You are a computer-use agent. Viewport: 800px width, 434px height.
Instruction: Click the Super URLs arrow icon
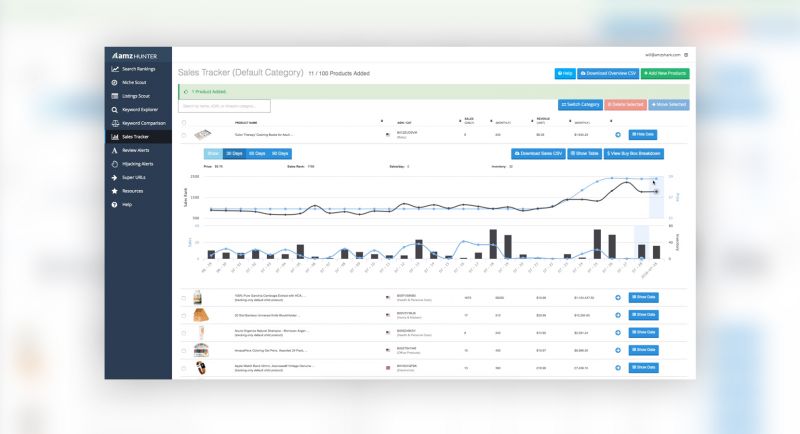(115, 177)
